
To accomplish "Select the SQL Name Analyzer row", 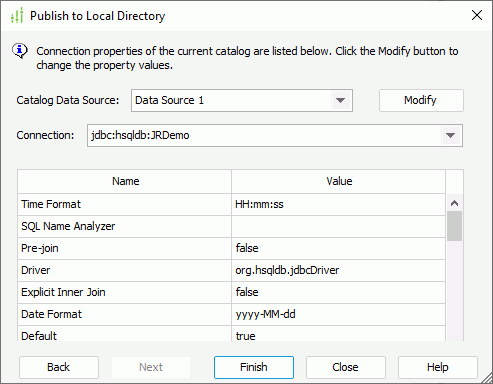I will pos(125,226).
